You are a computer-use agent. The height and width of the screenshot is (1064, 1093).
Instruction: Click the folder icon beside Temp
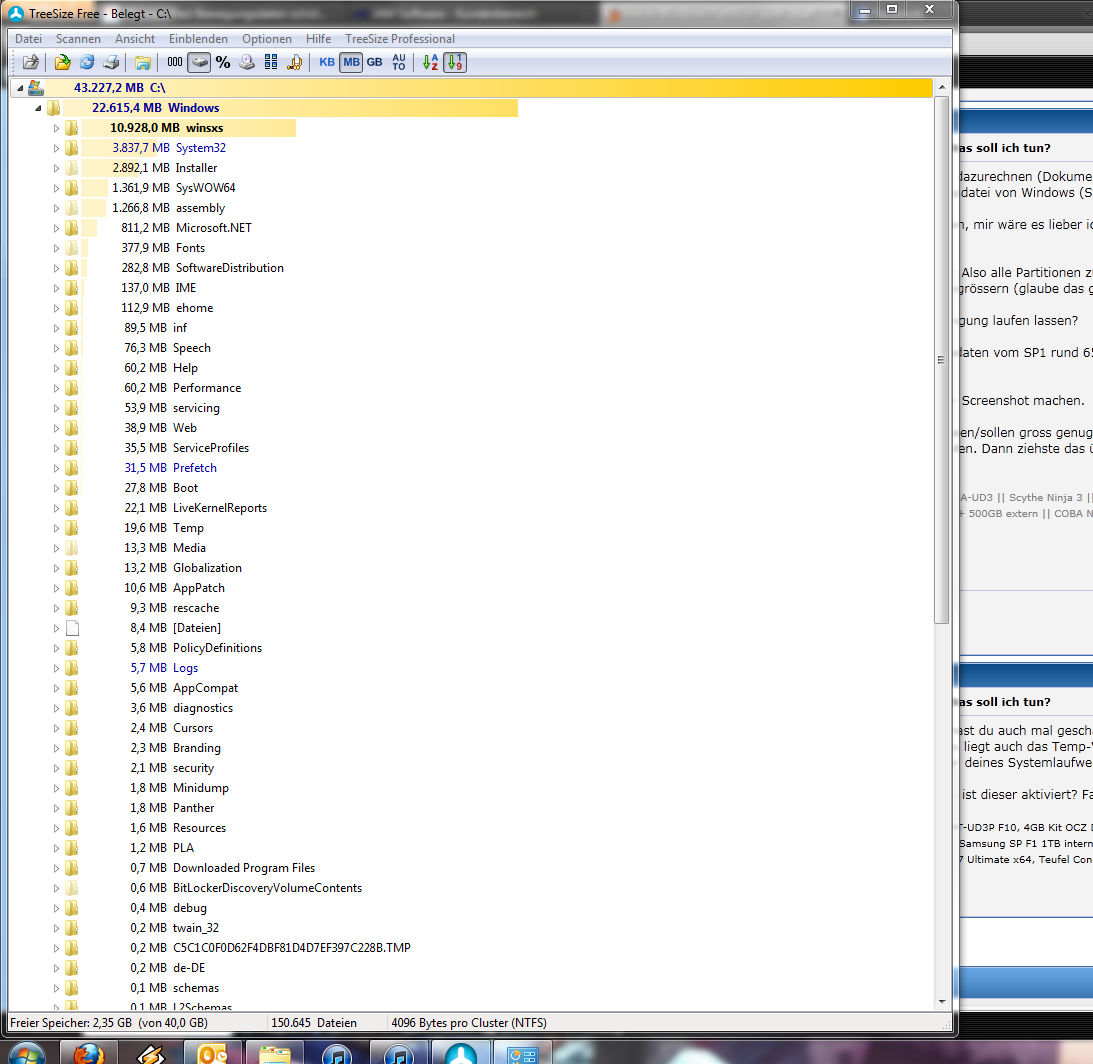pos(72,529)
